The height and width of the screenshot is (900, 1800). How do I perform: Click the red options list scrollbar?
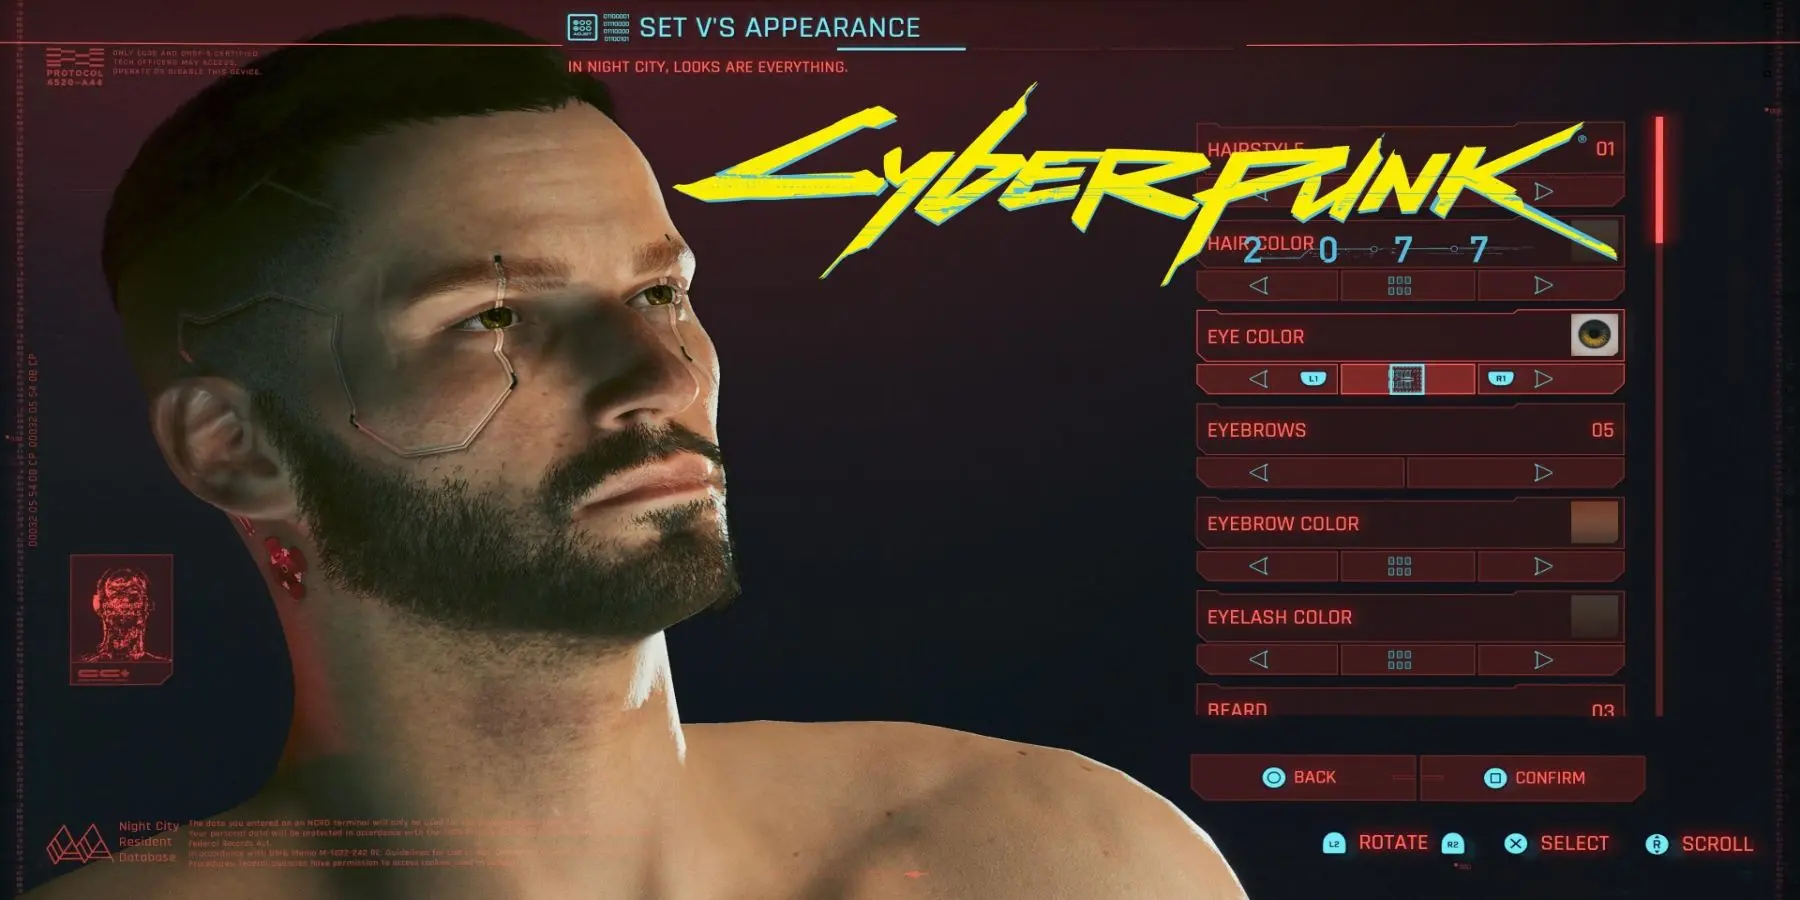pos(1659,180)
